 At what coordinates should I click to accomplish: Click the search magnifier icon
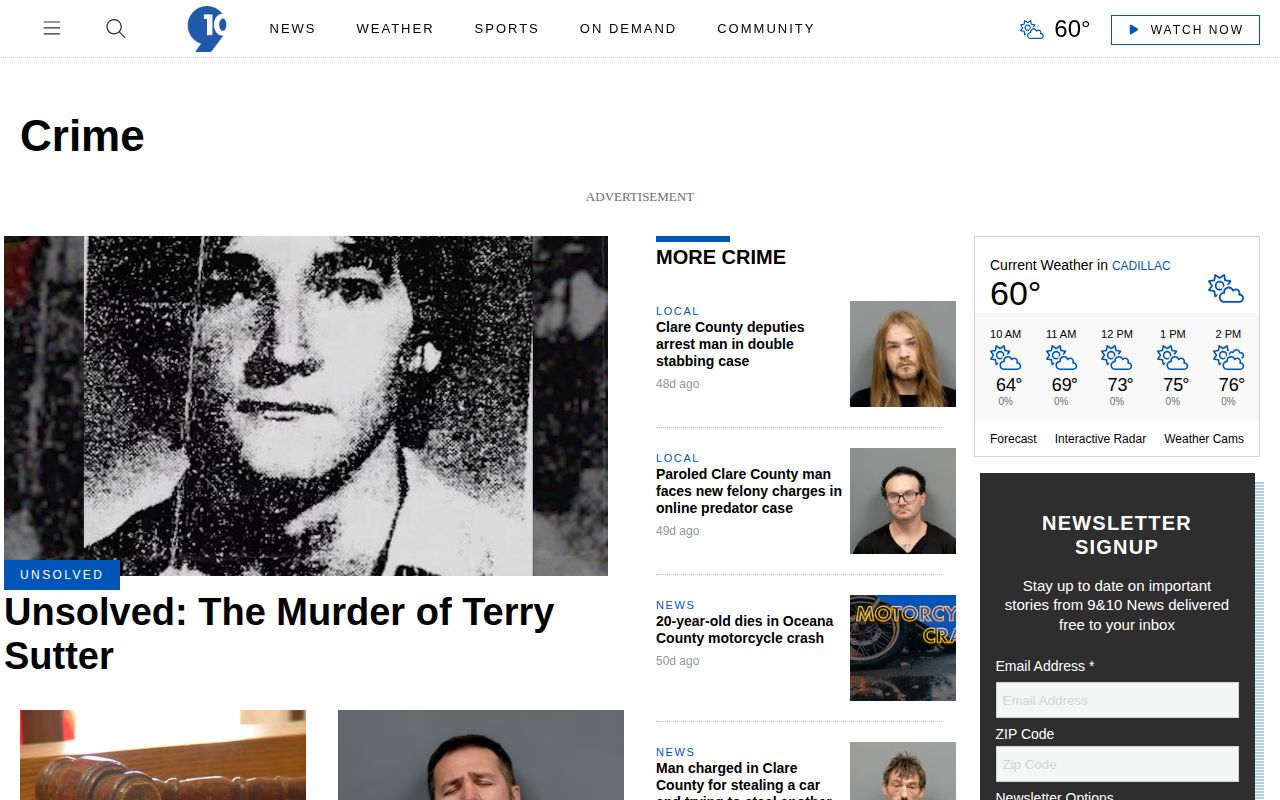(116, 29)
